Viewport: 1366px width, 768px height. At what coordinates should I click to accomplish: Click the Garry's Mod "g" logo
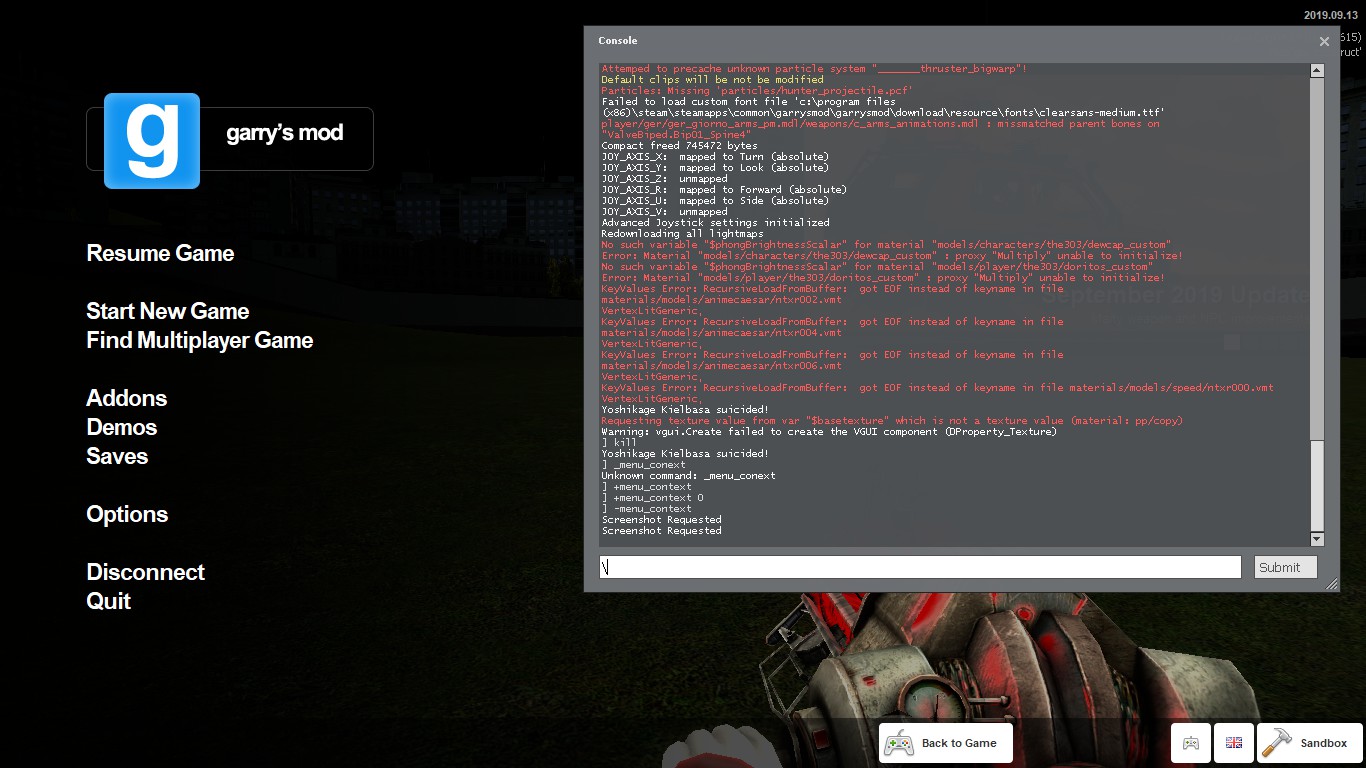(x=152, y=141)
